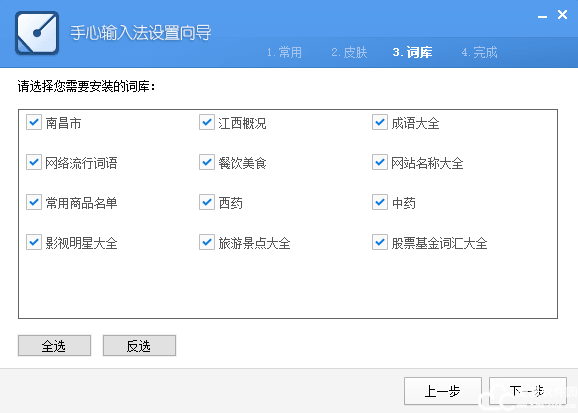This screenshot has height=413, width=578.
Task: Jump to the 4.完成 step tab
Action: 480,52
